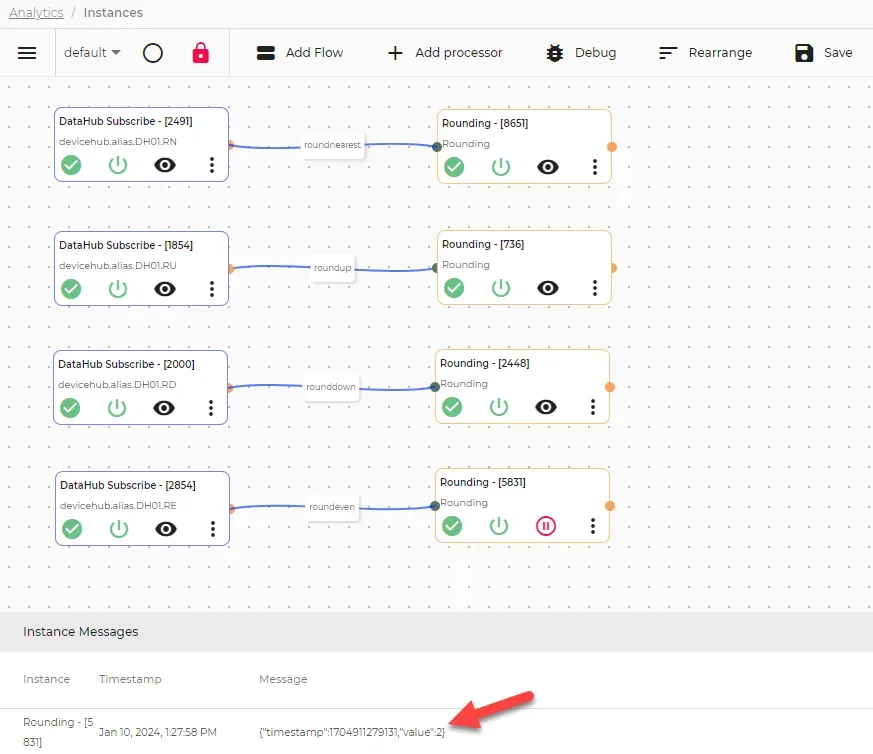Toggle power on DataHub Subscribe [2000]
This screenshot has width=873, height=754.
(117, 408)
